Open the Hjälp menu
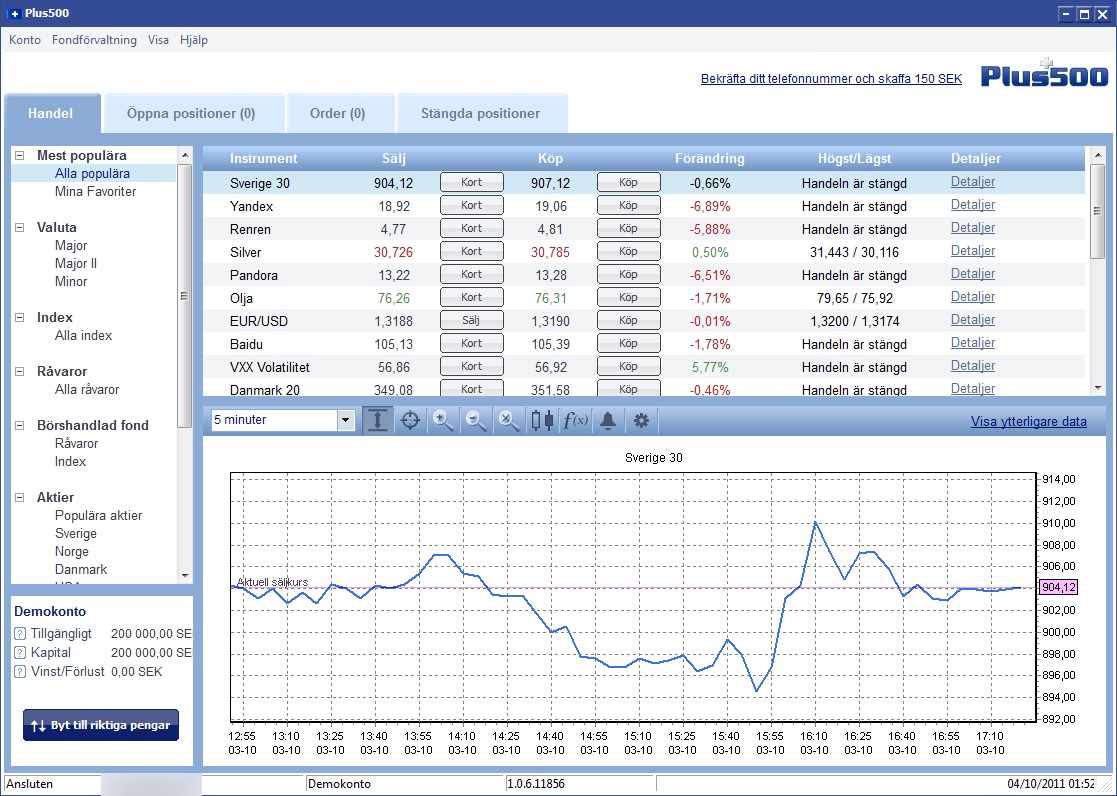Screen dimensions: 1117x796 point(194,40)
